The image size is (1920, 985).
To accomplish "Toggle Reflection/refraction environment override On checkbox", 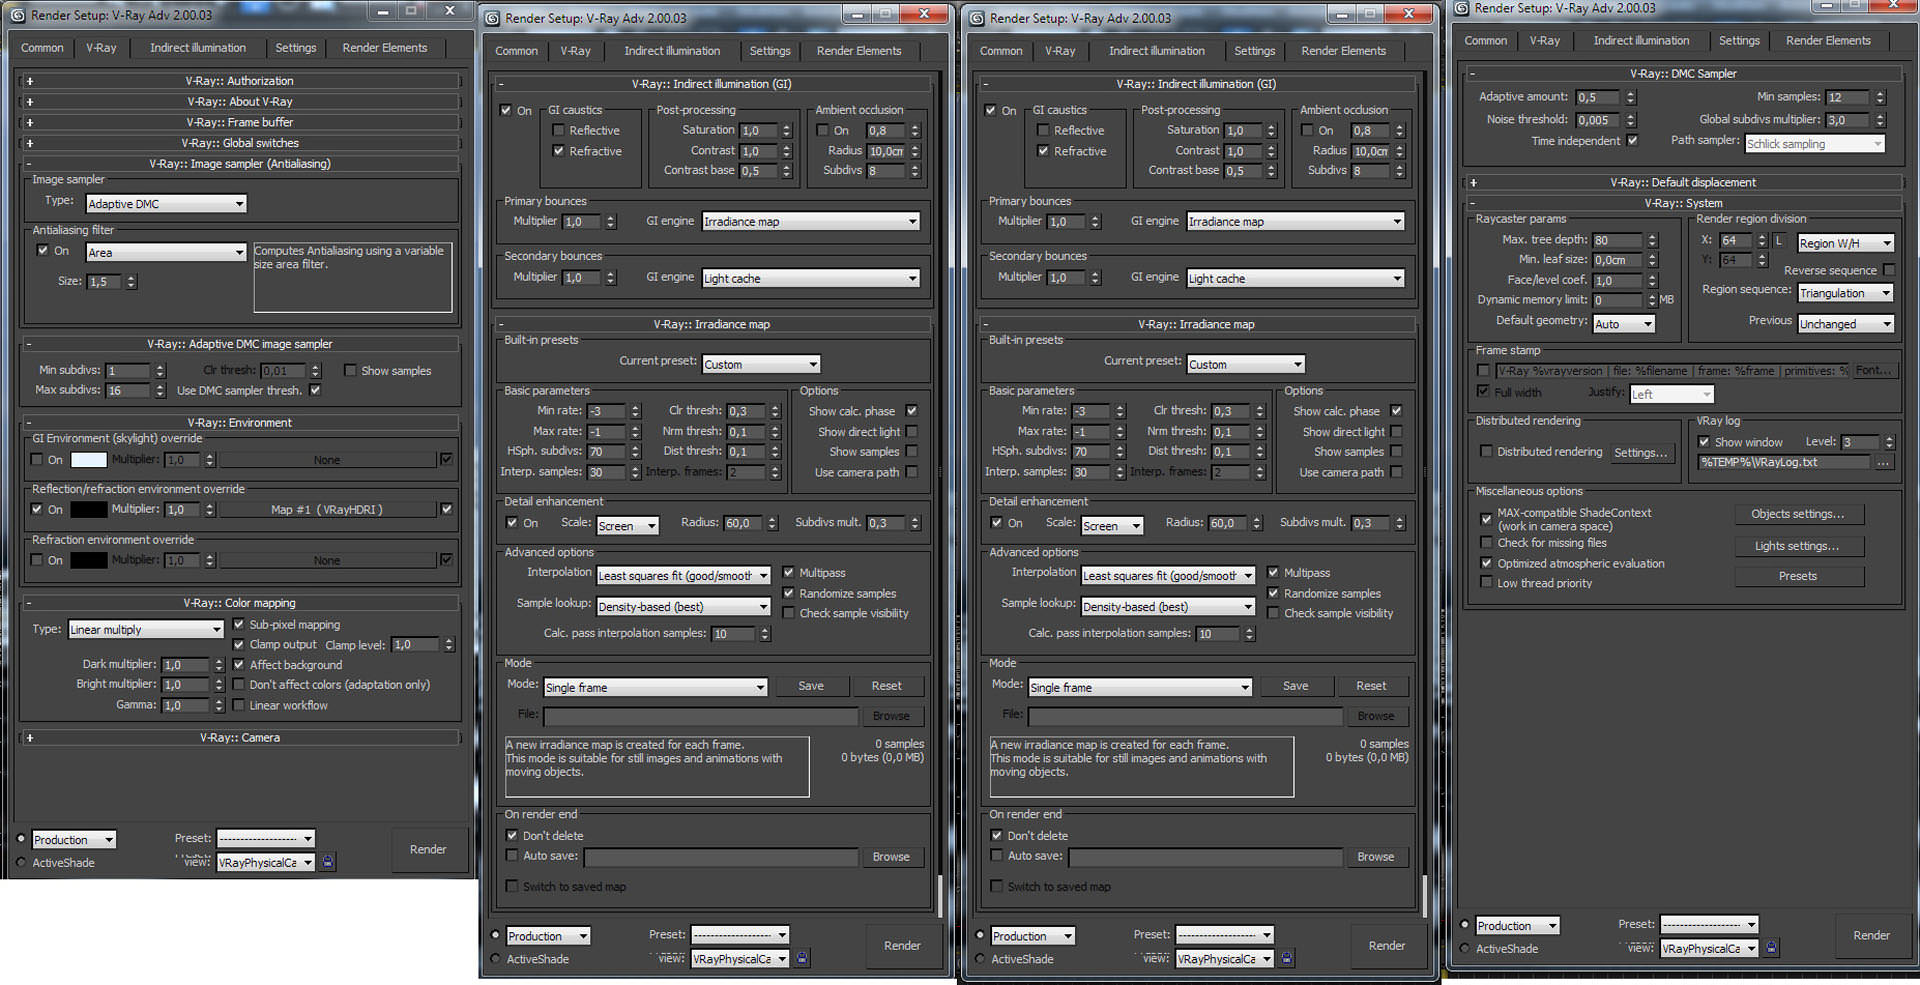I will pyautogui.click(x=37, y=509).
